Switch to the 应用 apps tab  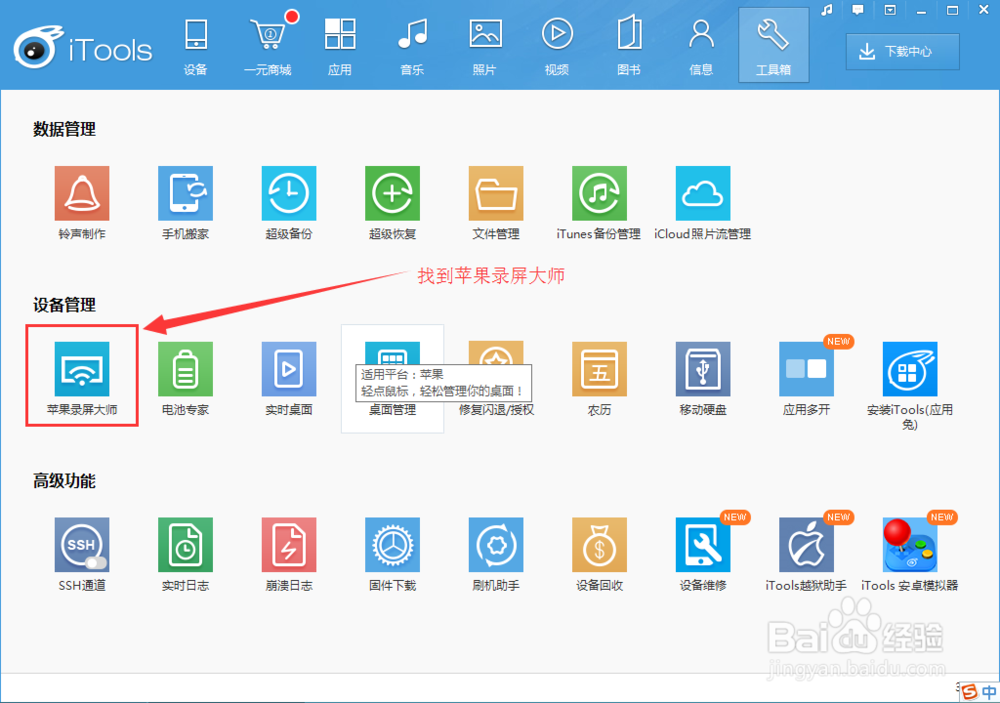[340, 46]
